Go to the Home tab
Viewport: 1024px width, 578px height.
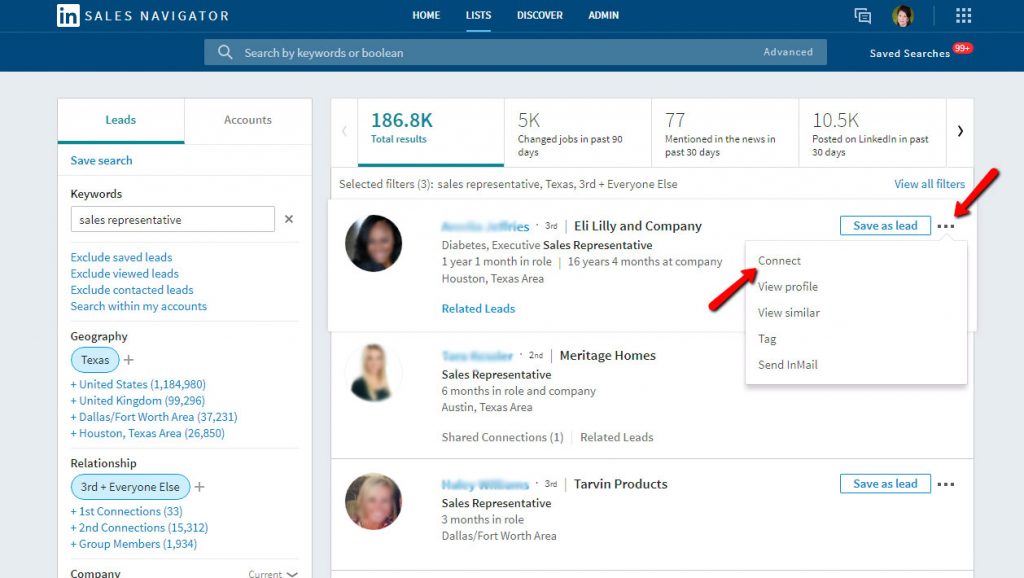(426, 15)
